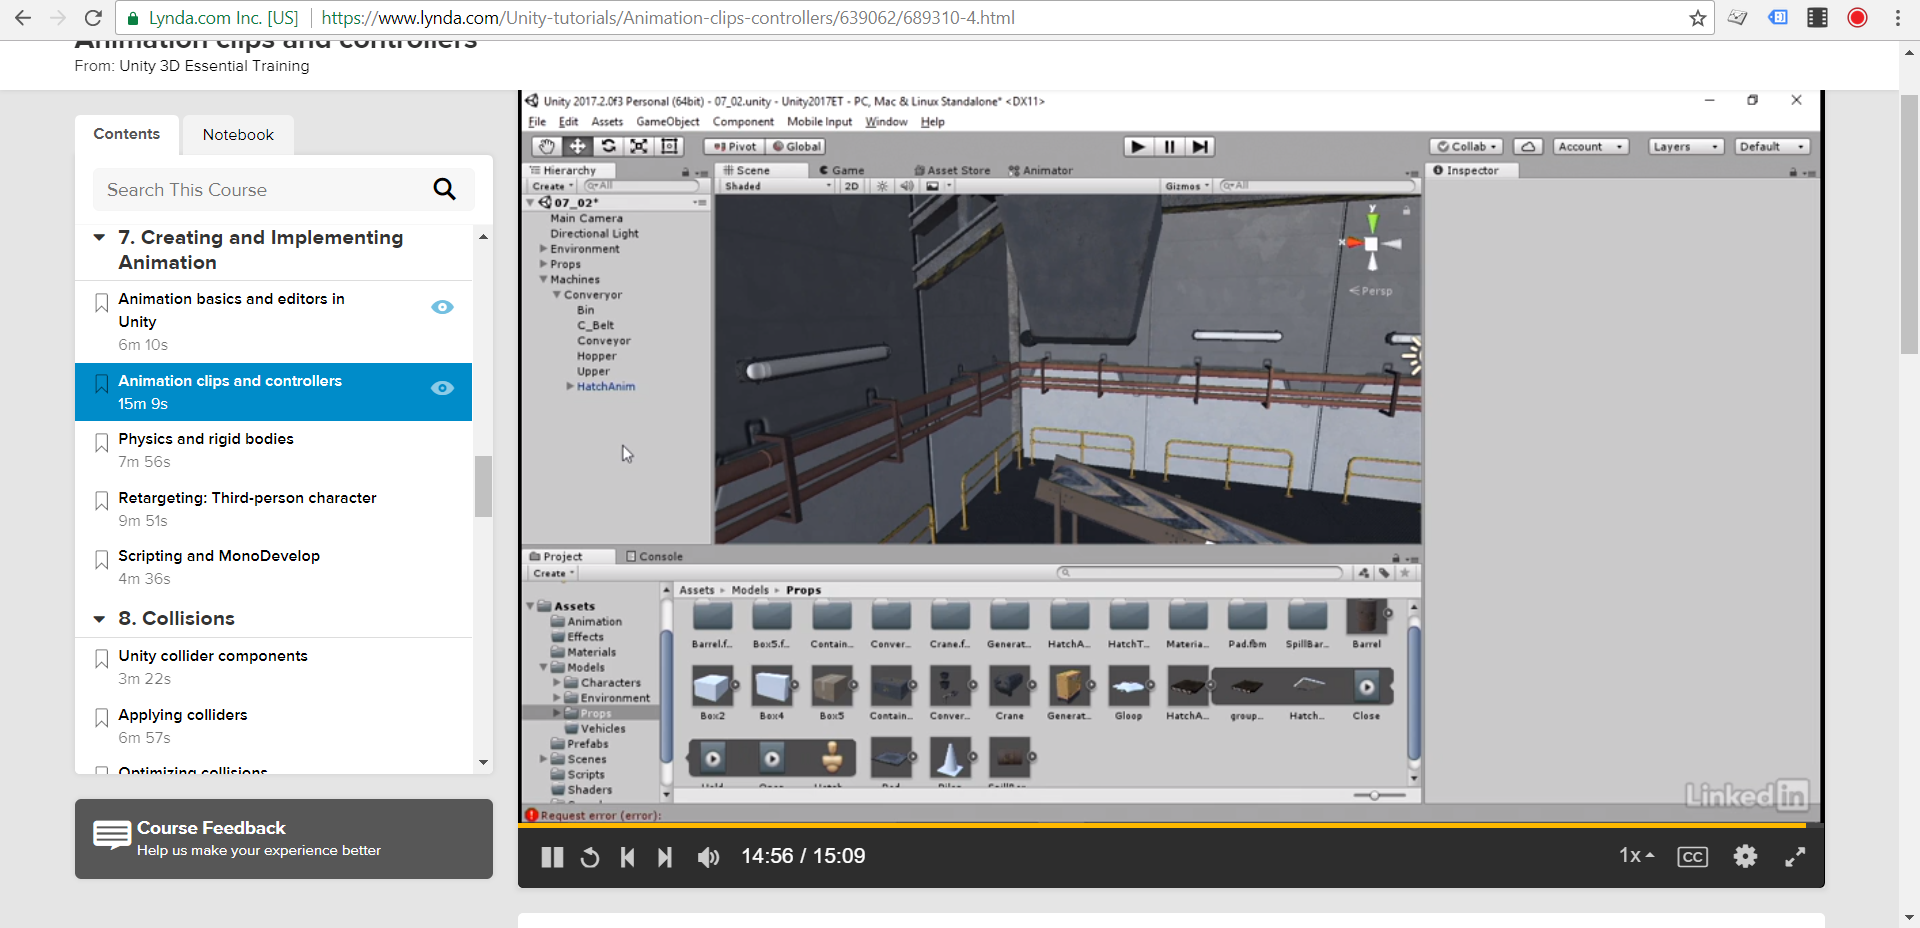This screenshot has height=928, width=1920.
Task: Skip to the next video
Action: click(665, 857)
